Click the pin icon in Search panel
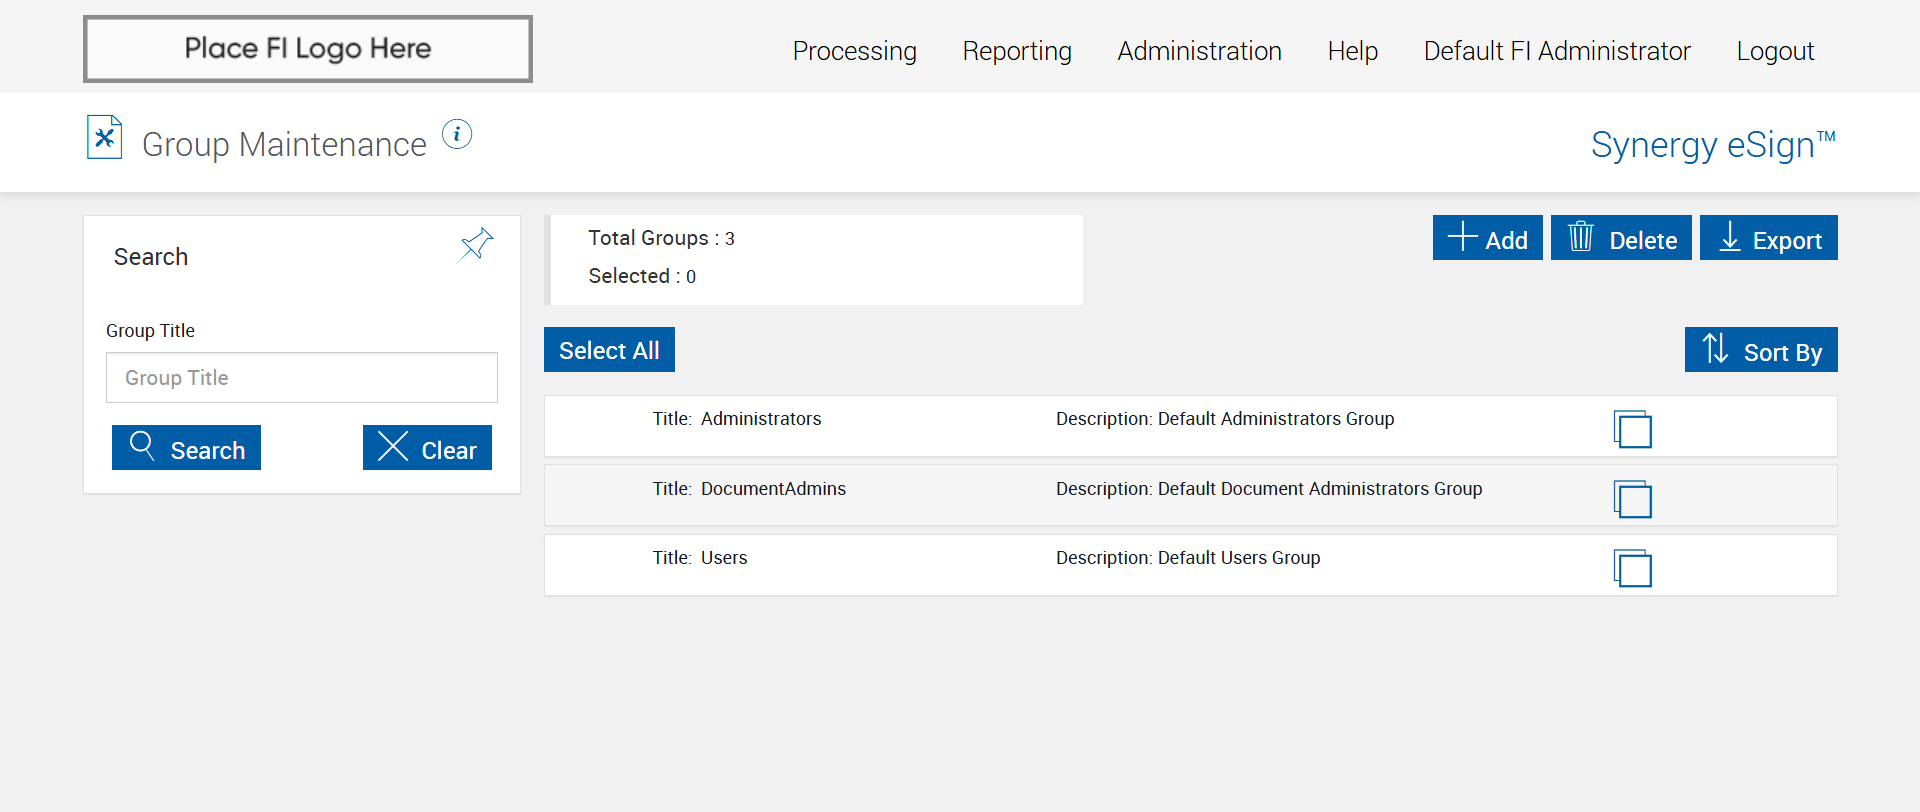1920x812 pixels. coord(476,244)
